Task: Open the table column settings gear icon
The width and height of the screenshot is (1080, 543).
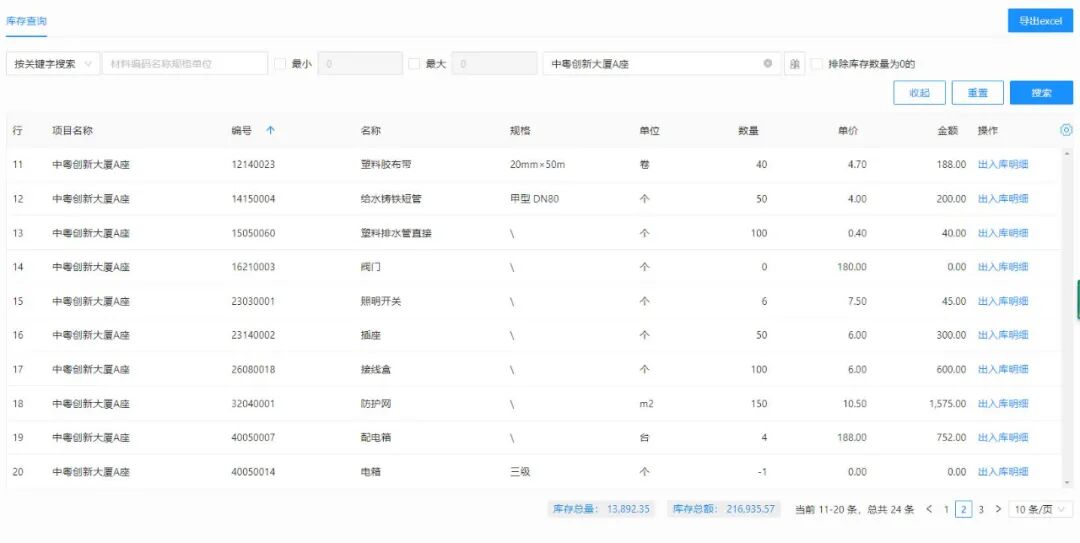Action: point(1066,130)
